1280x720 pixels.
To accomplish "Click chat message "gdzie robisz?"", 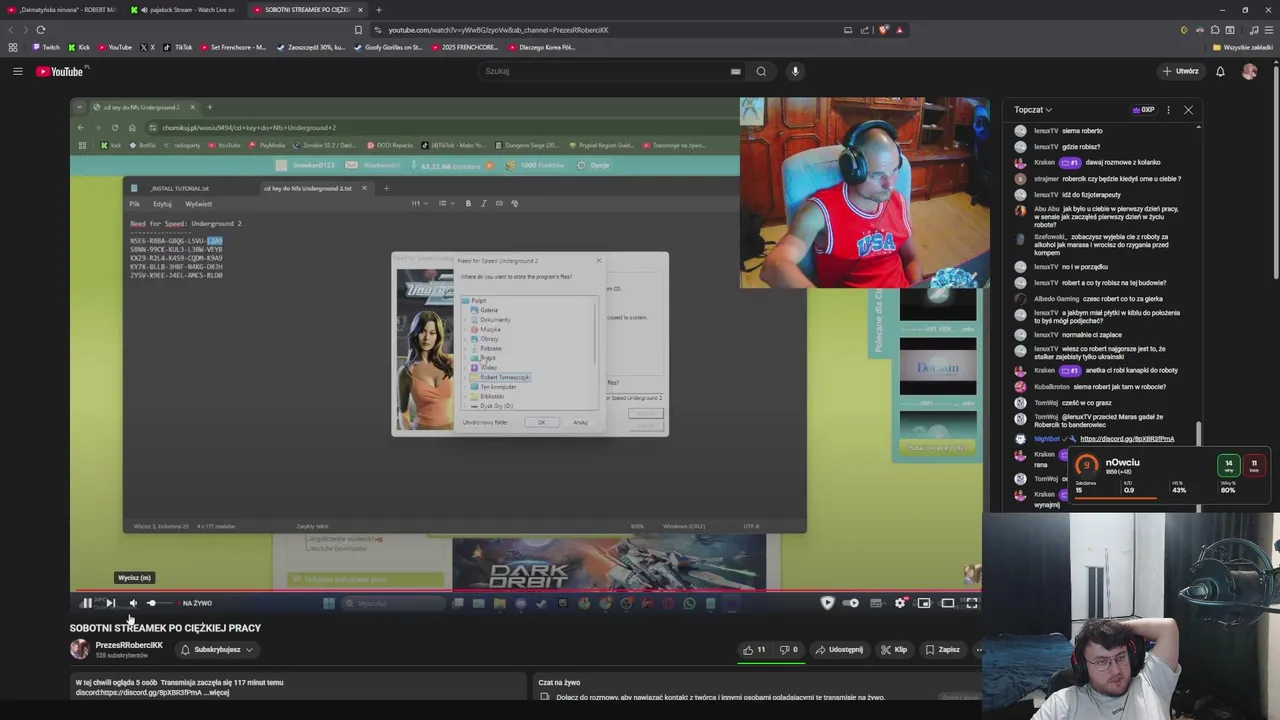I will coord(1081,147).
